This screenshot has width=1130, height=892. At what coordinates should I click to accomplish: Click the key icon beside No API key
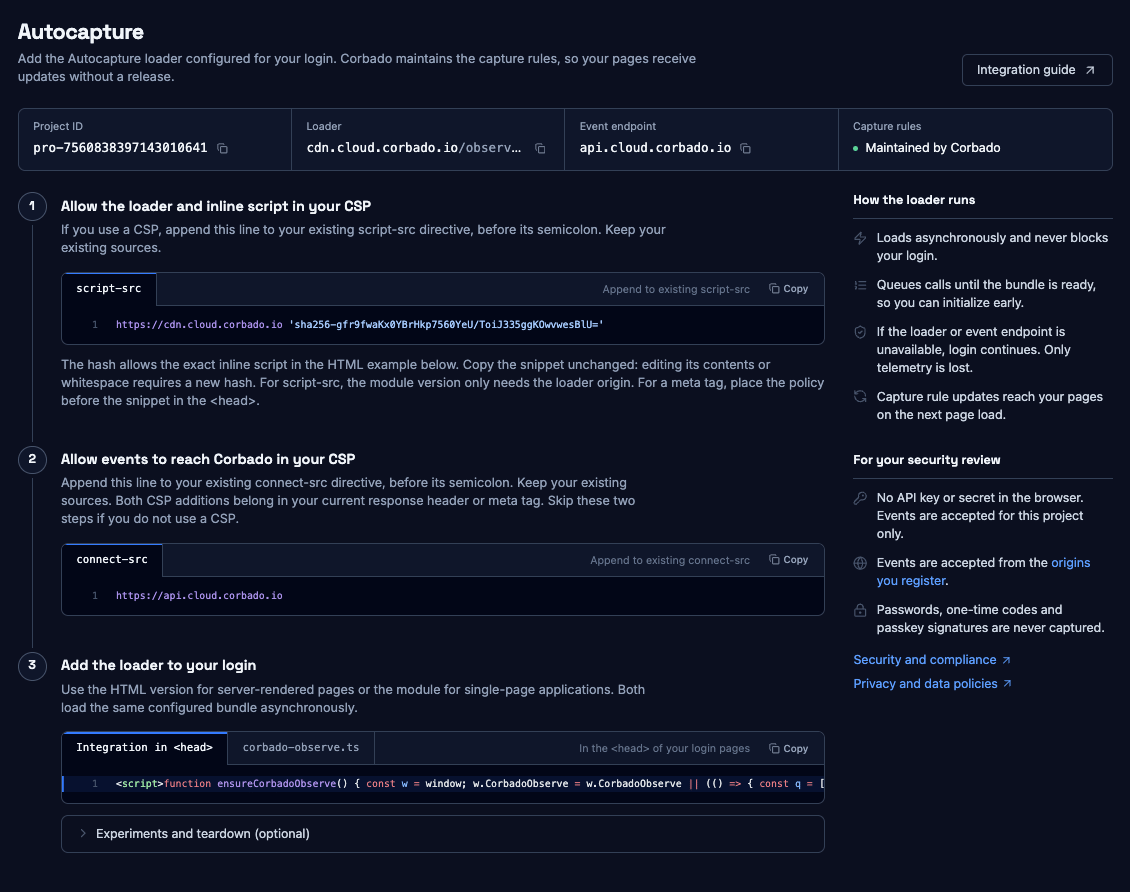pyautogui.click(x=860, y=498)
